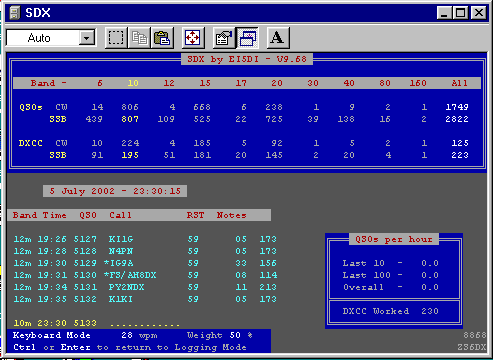This screenshot has width=493, height=360.
Task: Click the 'RST' column header in log
Action: tap(195, 215)
